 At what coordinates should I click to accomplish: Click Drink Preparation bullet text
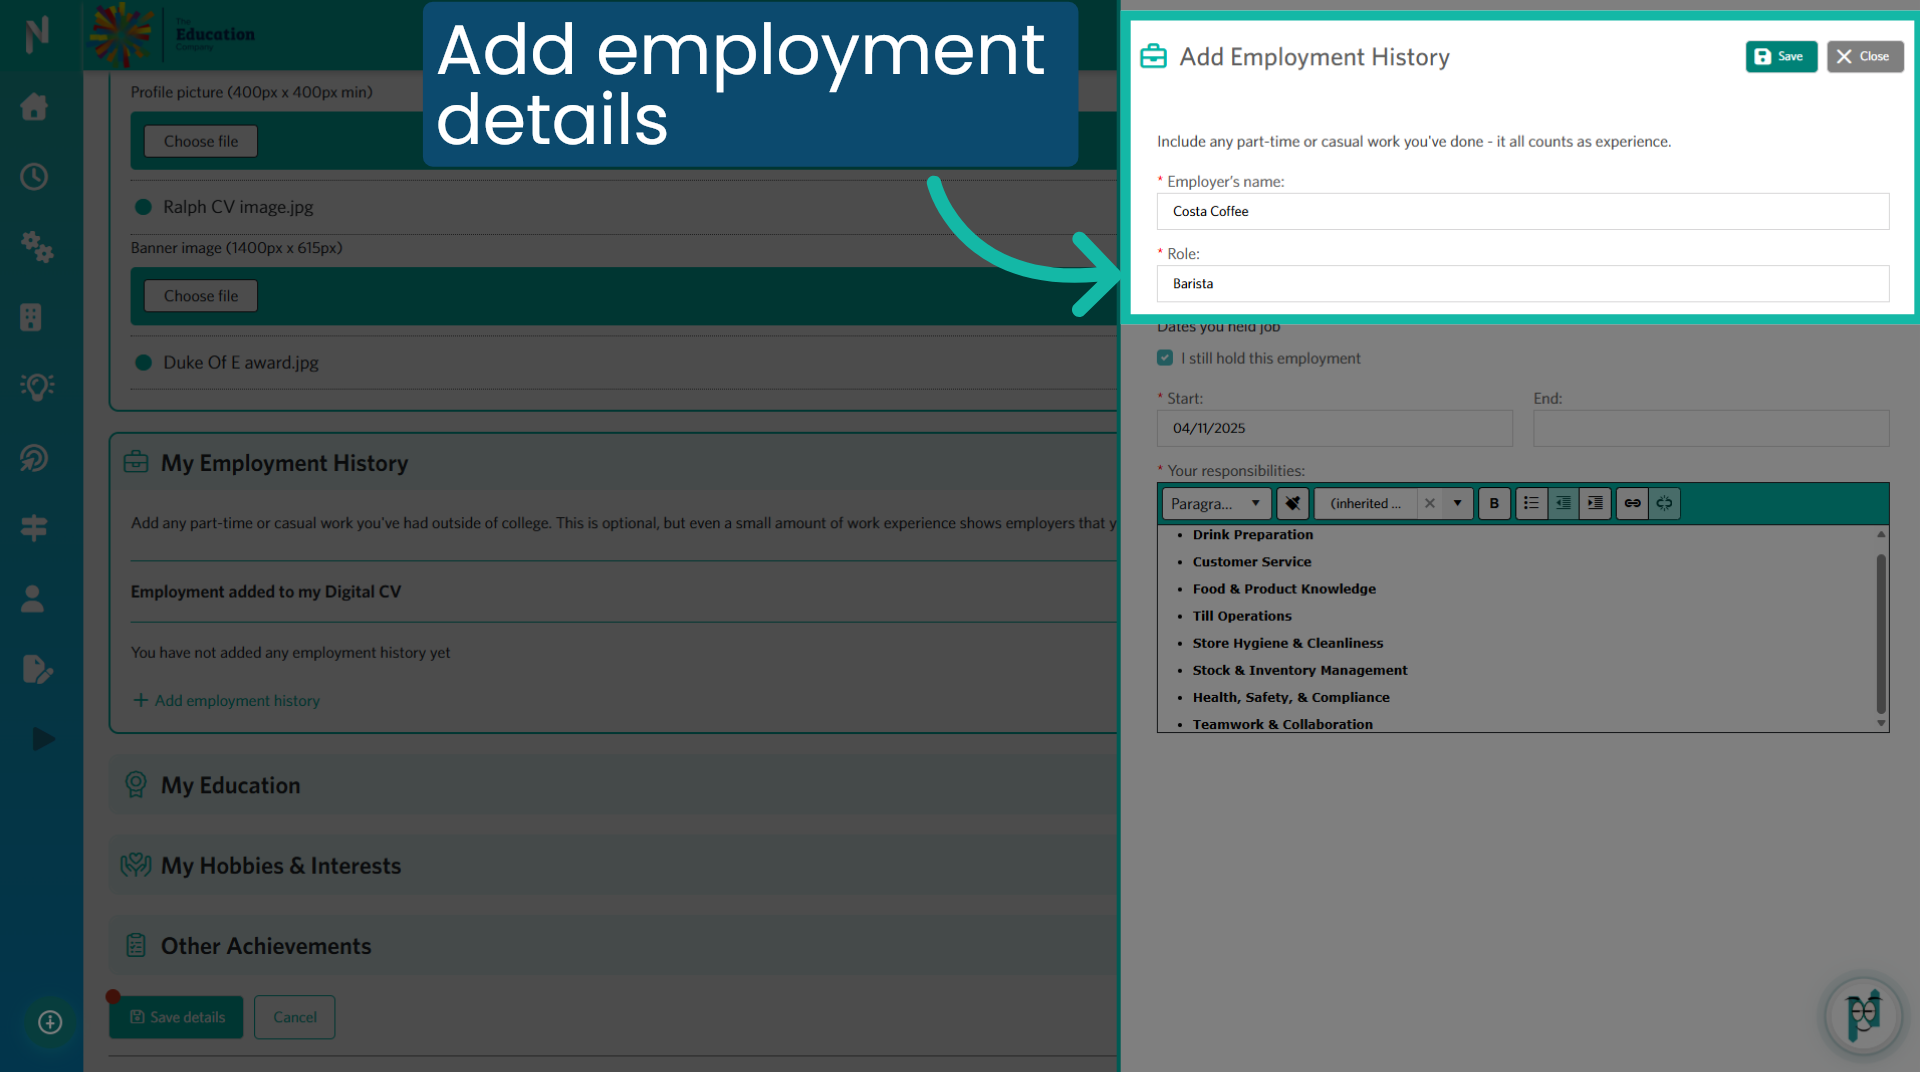click(x=1252, y=534)
